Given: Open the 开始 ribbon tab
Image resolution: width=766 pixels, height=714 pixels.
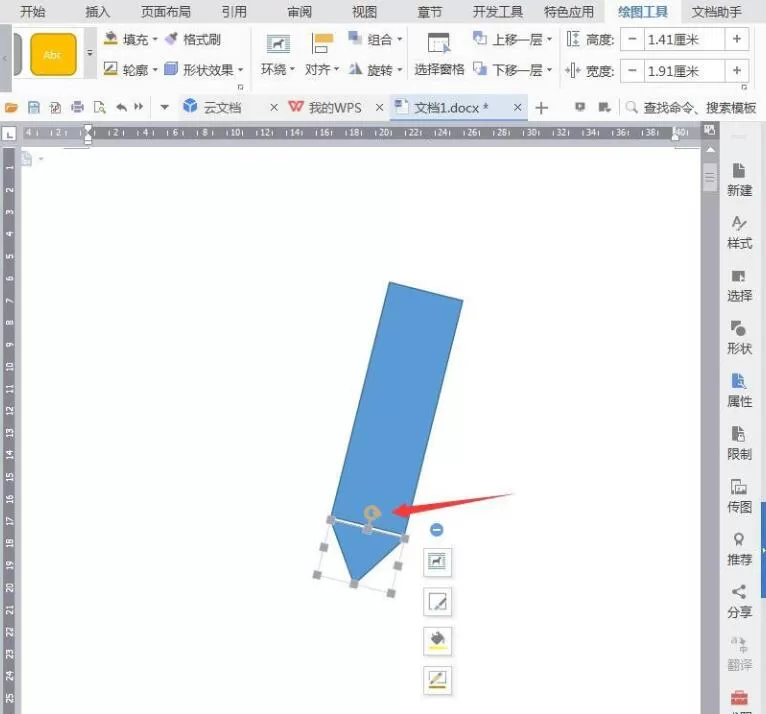Looking at the screenshot, I should click(x=33, y=11).
